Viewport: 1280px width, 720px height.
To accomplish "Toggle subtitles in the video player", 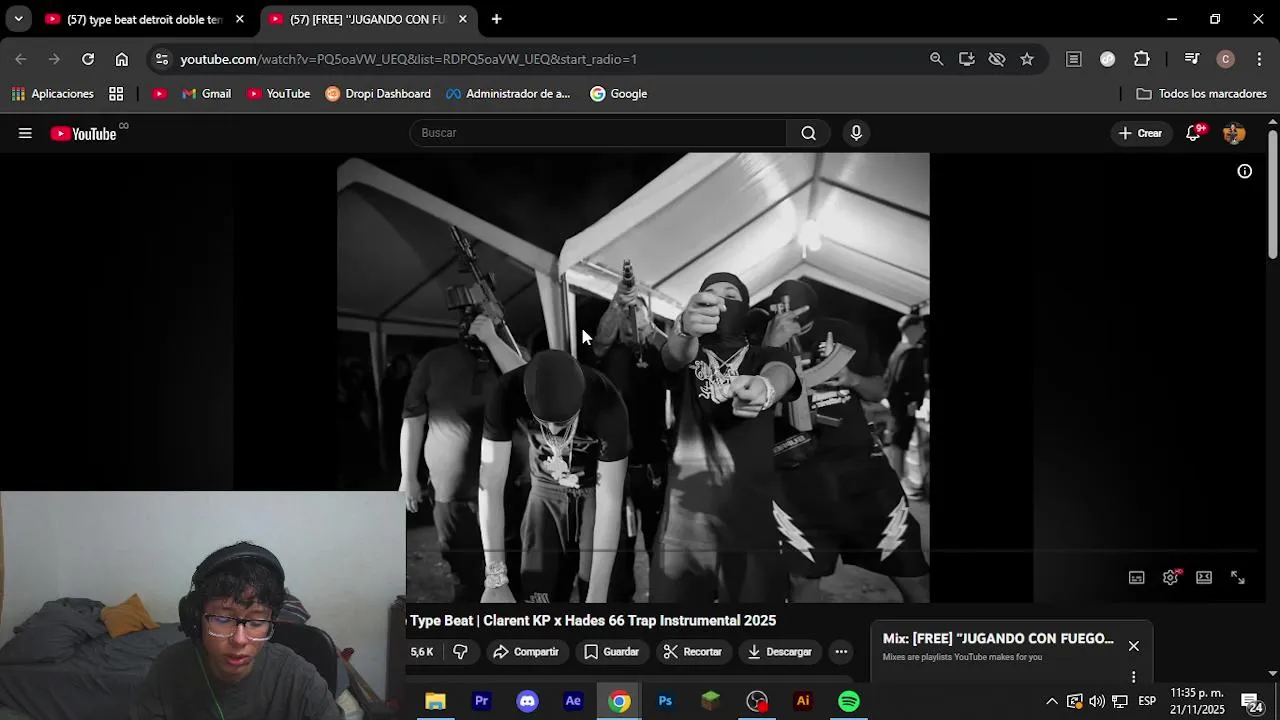I will [1137, 577].
